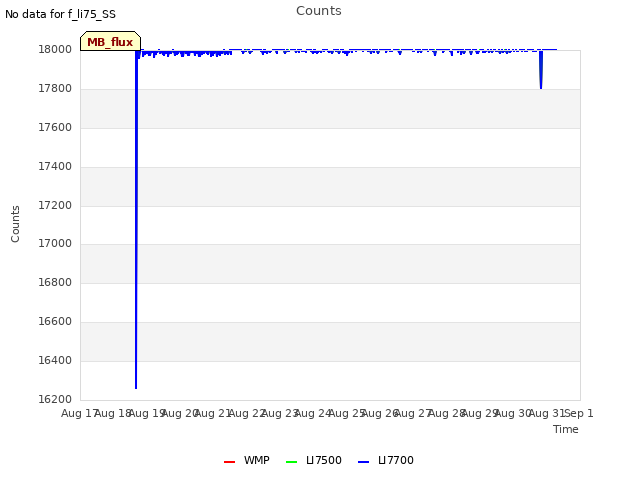Image resolution: width=640 pixels, height=480 pixels.
Task: Click the Counts chart title
Action: [319, 11]
